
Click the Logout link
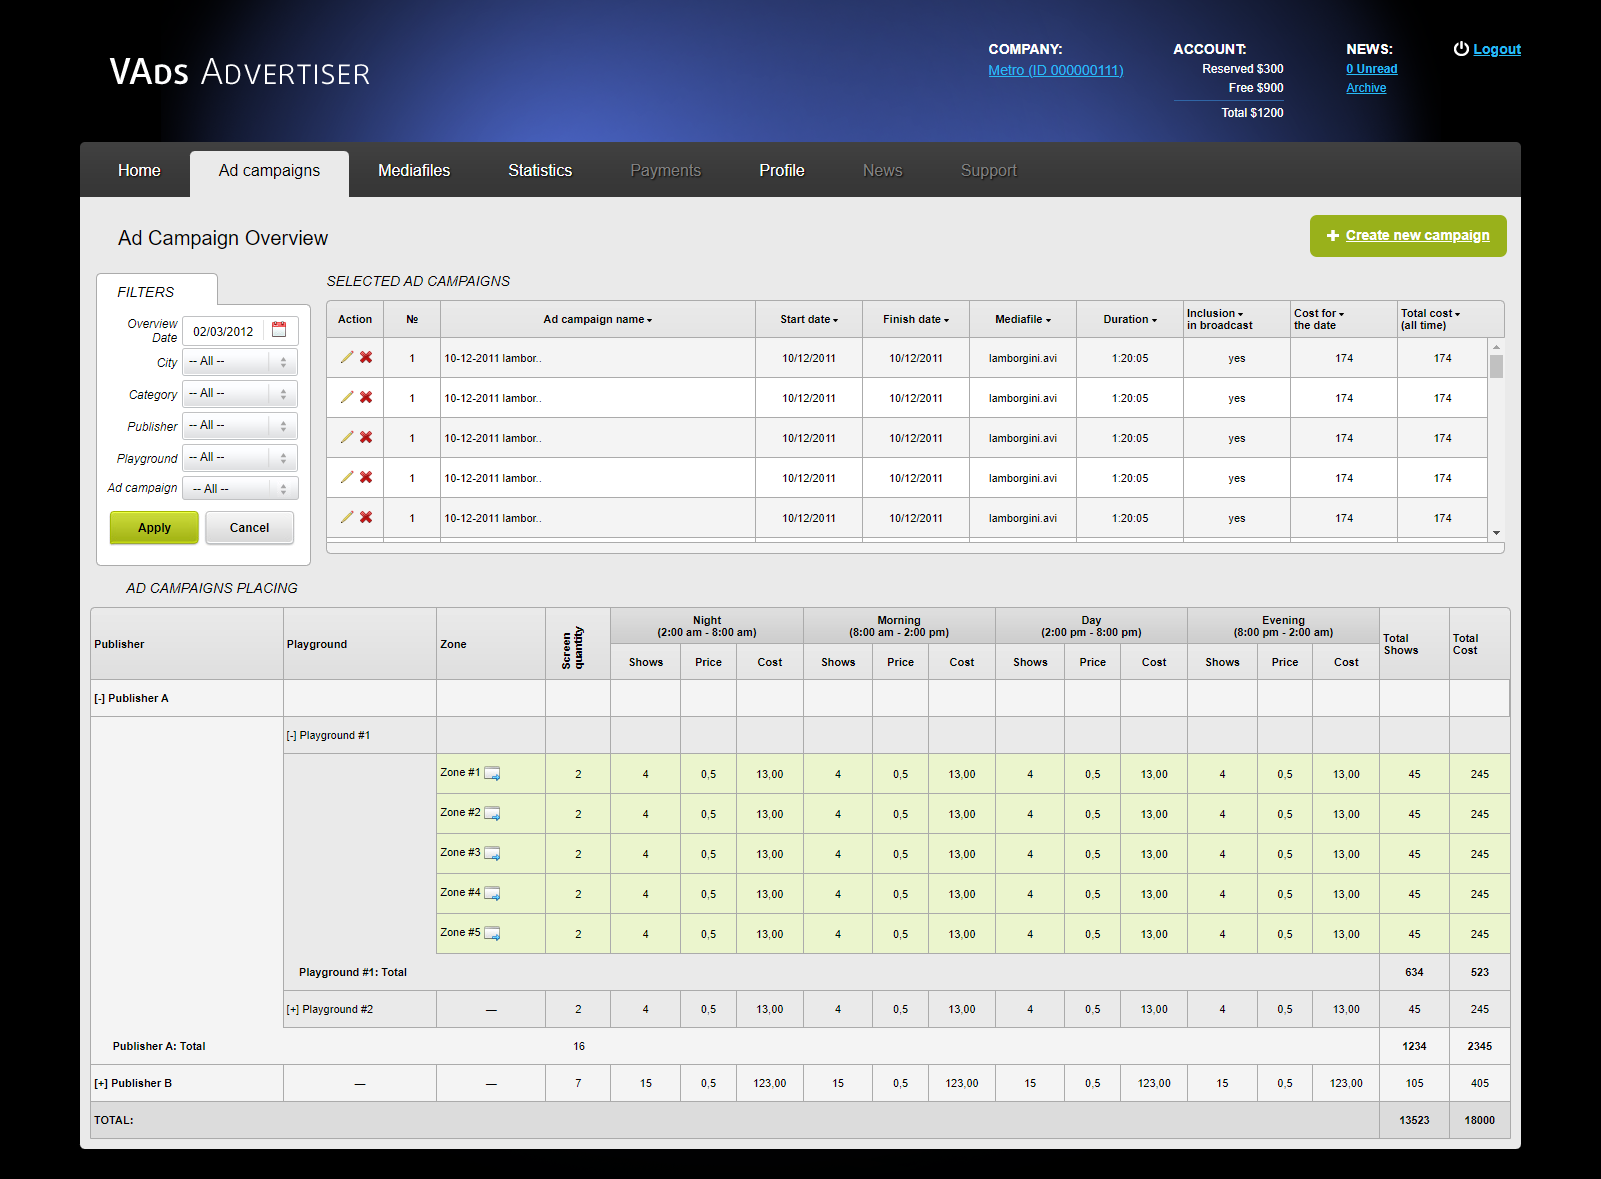[1496, 49]
